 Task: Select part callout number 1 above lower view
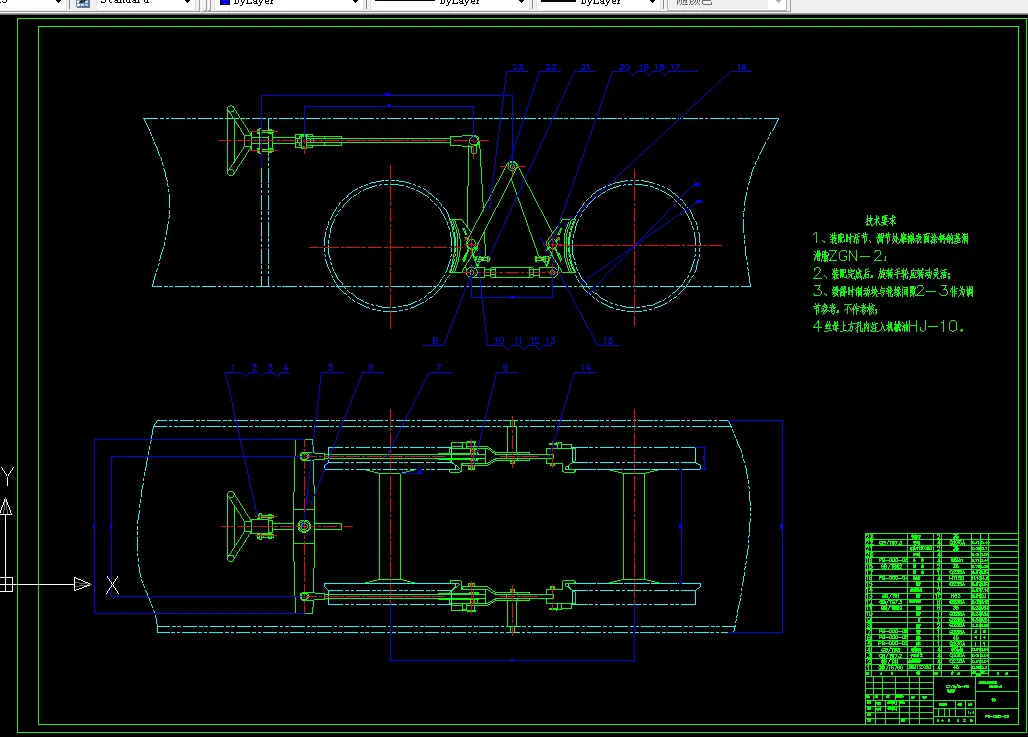coord(233,368)
